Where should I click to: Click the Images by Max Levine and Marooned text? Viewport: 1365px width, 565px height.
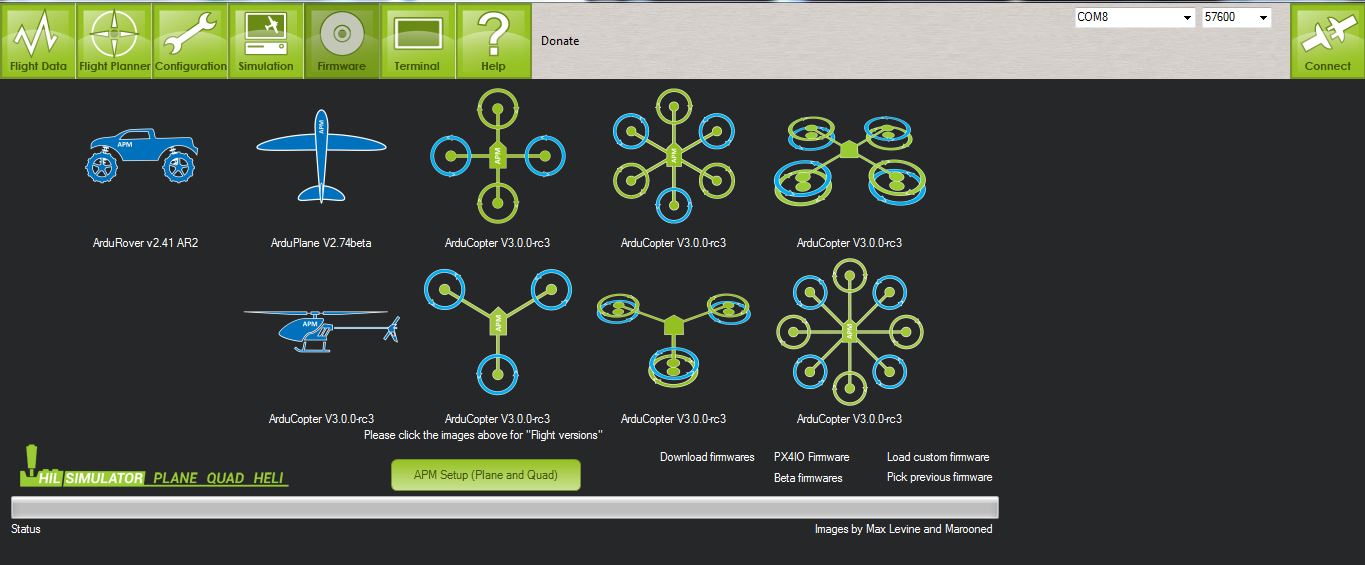904,529
